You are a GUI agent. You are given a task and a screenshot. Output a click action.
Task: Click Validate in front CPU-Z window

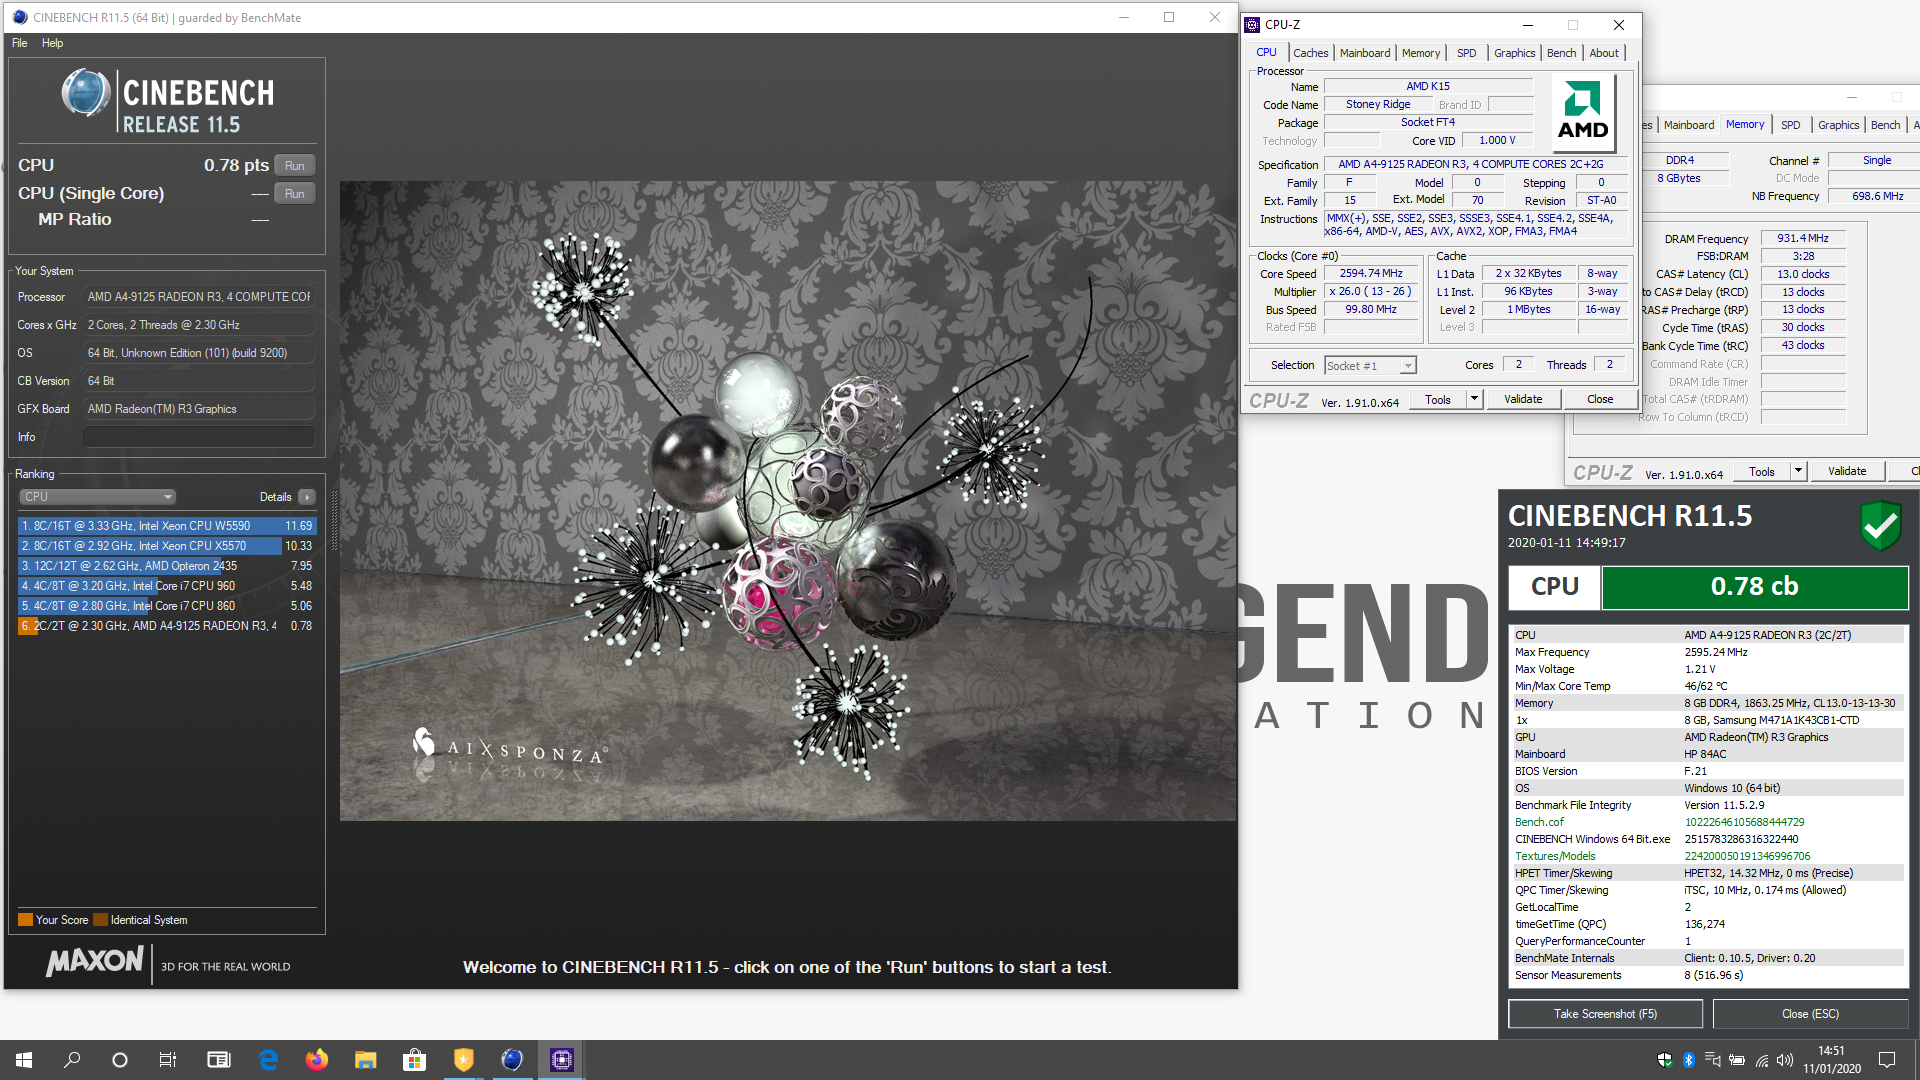1523,399
